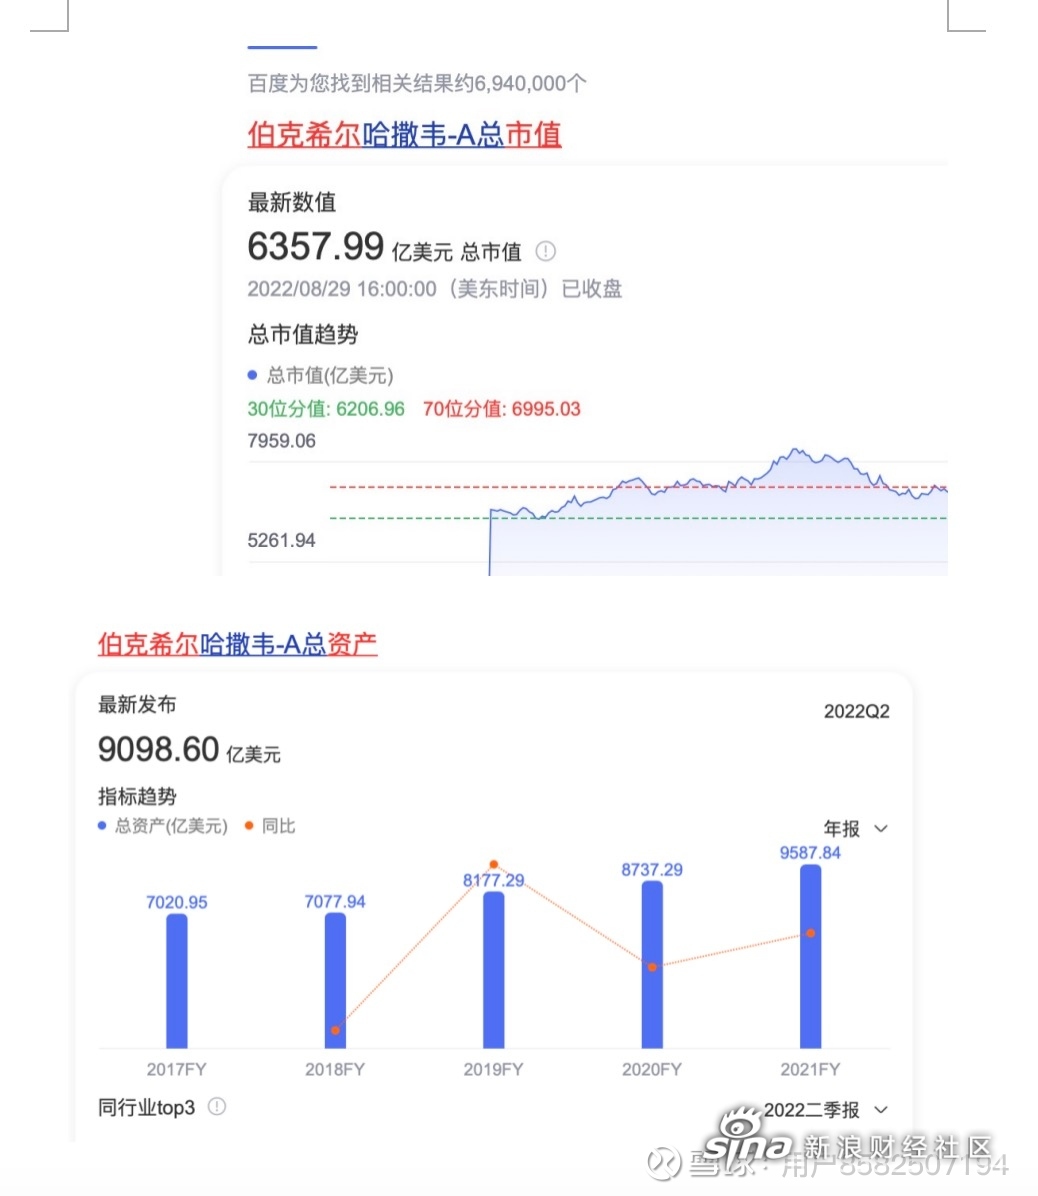This screenshot has height=1196, width=1038.
Task: Select the 2020FY bar showing 8737.29
Action: tap(652, 964)
